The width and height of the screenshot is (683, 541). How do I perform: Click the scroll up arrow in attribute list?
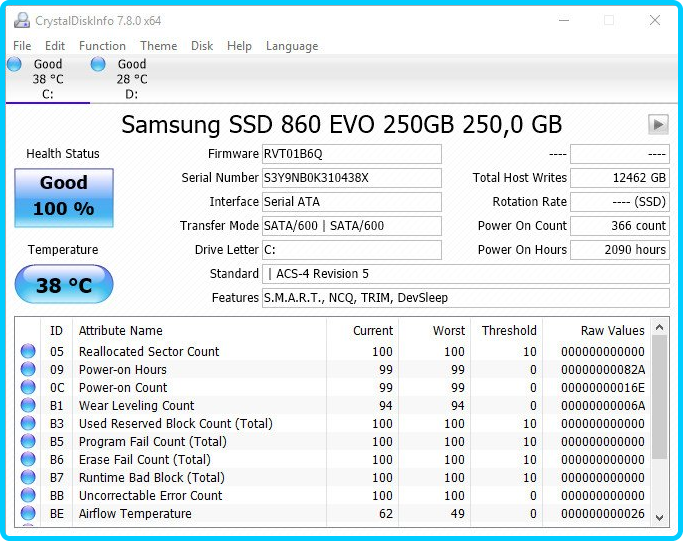tap(659, 327)
